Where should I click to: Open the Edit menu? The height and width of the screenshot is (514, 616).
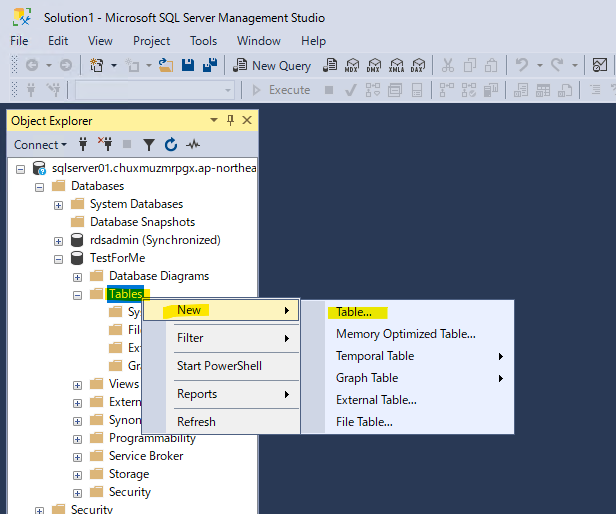(x=58, y=41)
